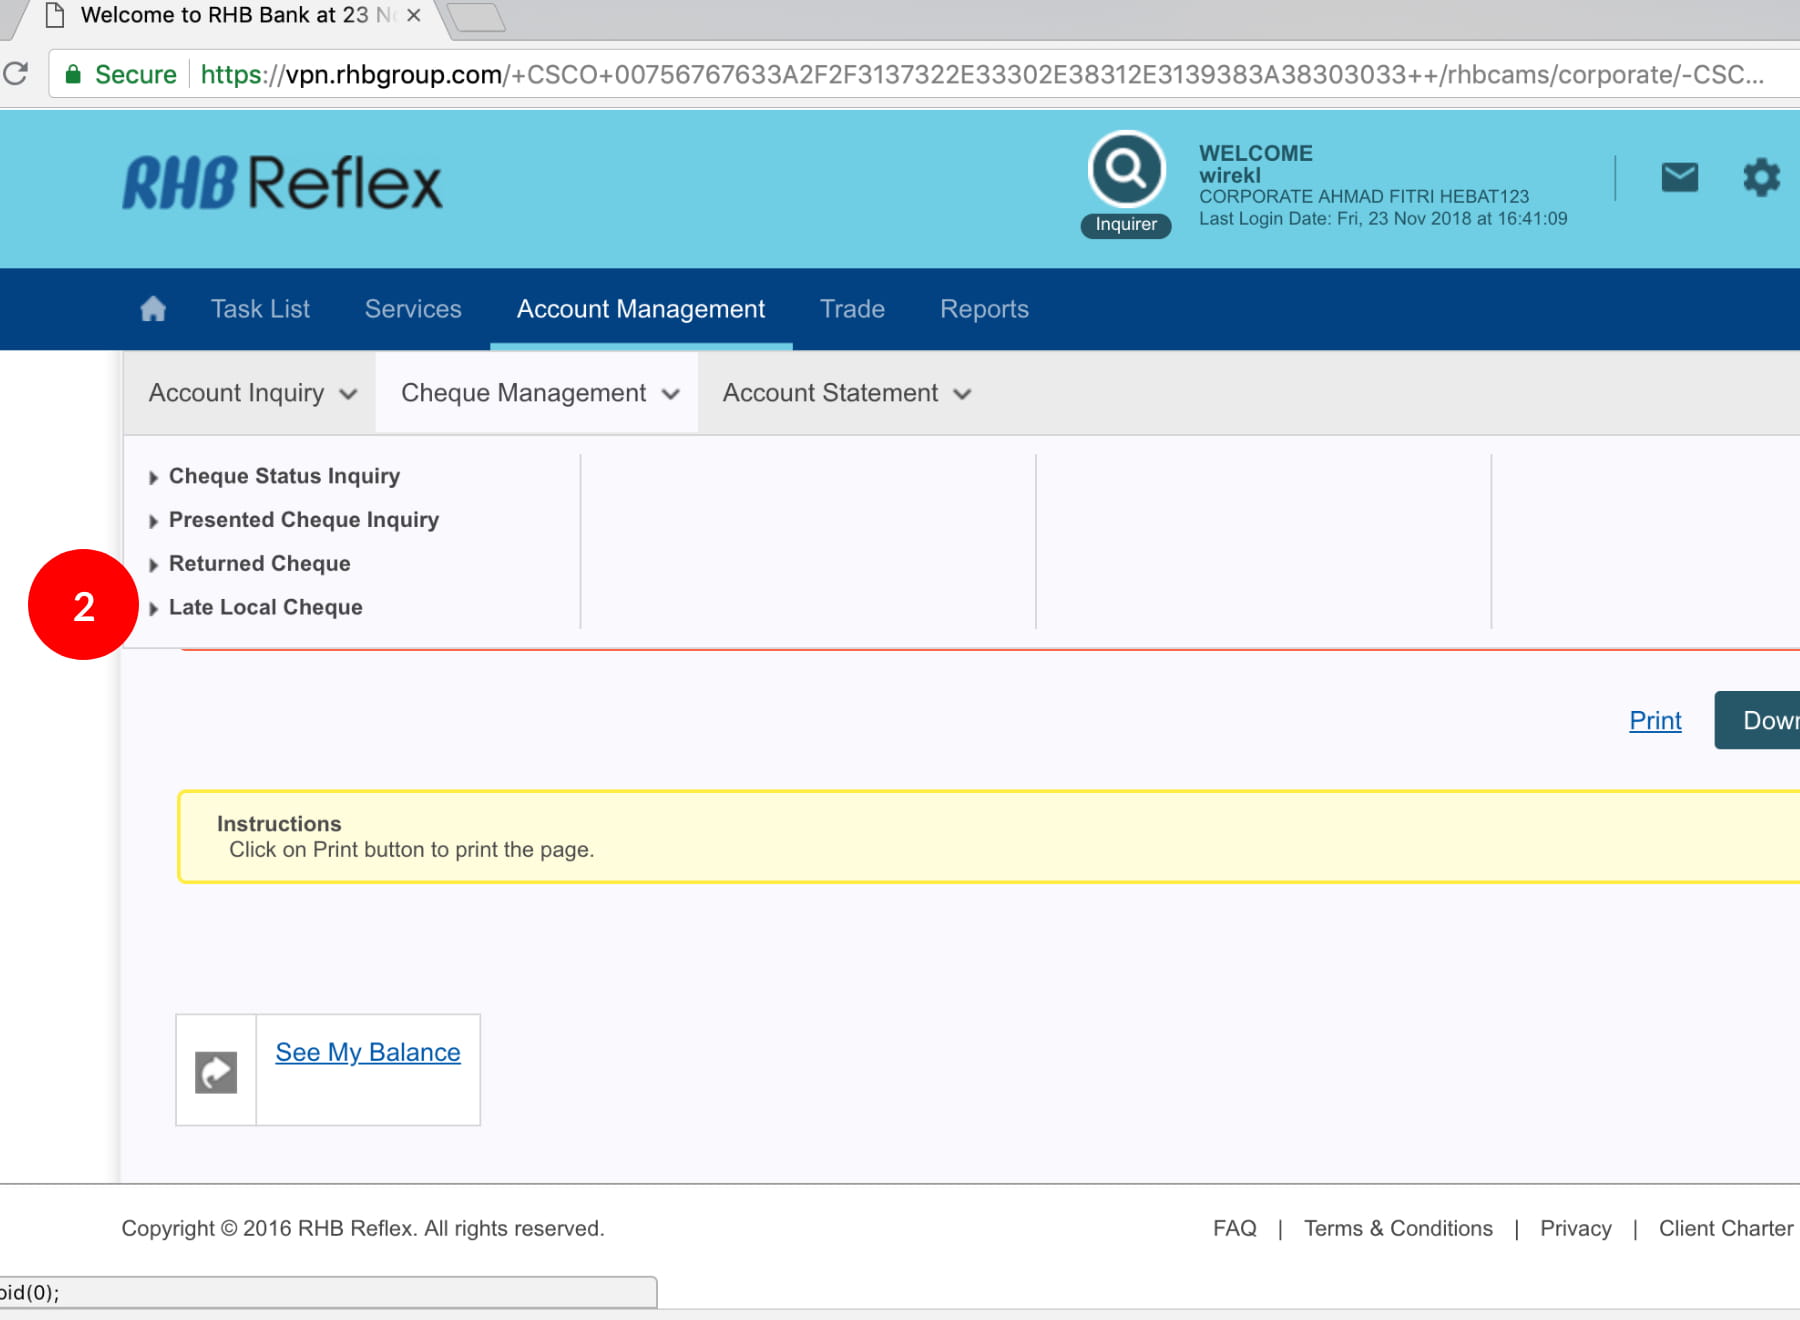This screenshot has height=1320, width=1800.
Task: Close the RHB Bank browser tab
Action: pos(414,16)
